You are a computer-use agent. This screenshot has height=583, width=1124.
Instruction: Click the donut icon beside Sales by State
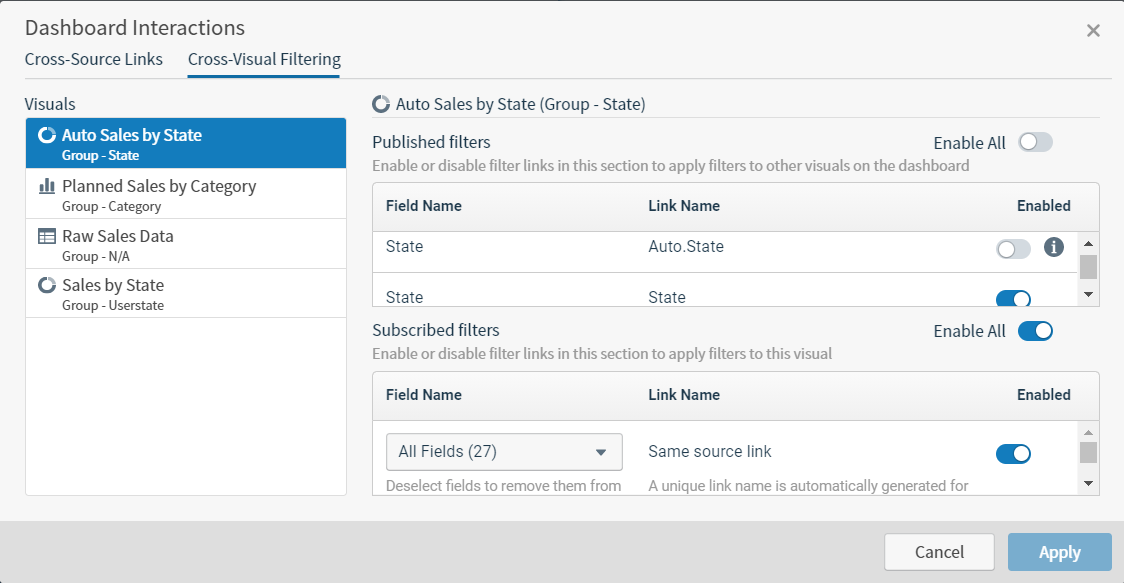coord(46,285)
